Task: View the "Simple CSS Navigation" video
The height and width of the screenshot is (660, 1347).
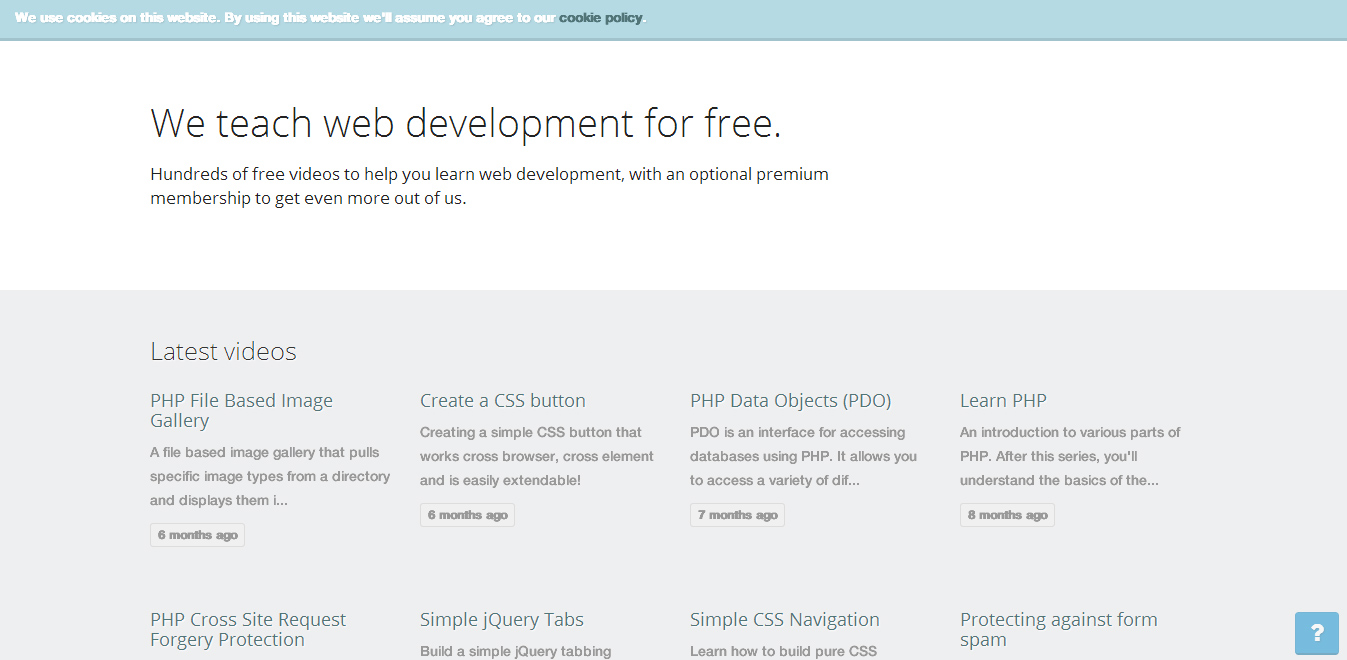Action: click(784, 619)
